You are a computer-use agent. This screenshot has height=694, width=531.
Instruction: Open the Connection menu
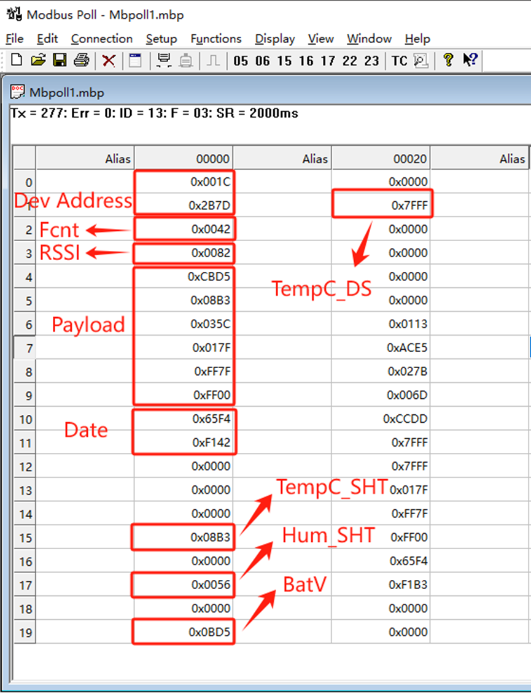click(x=102, y=39)
